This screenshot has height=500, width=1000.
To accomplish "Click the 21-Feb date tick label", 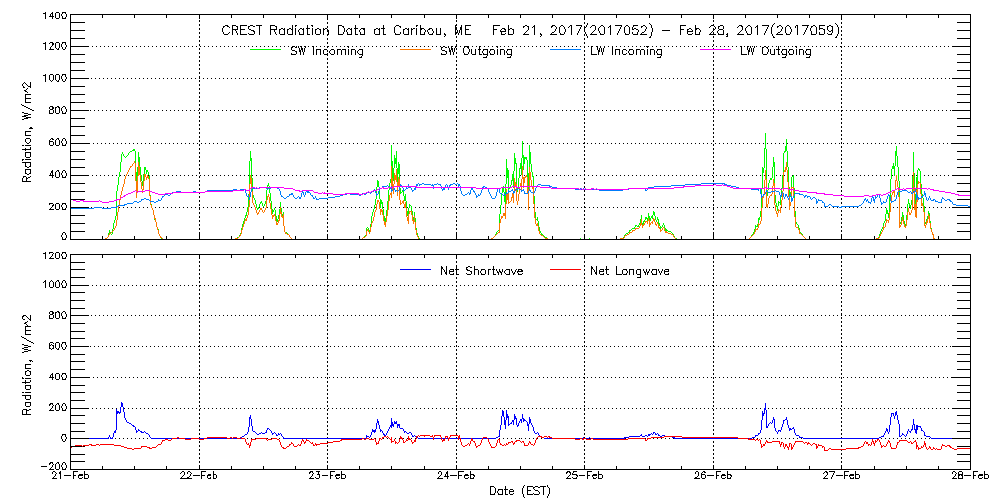I will pyautogui.click(x=72, y=478).
